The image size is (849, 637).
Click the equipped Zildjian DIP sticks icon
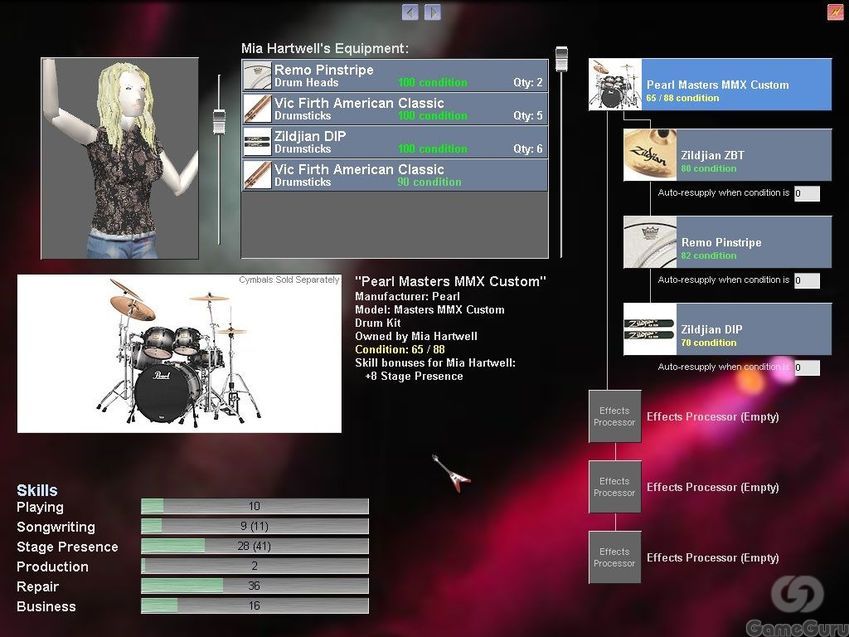[x=650, y=329]
